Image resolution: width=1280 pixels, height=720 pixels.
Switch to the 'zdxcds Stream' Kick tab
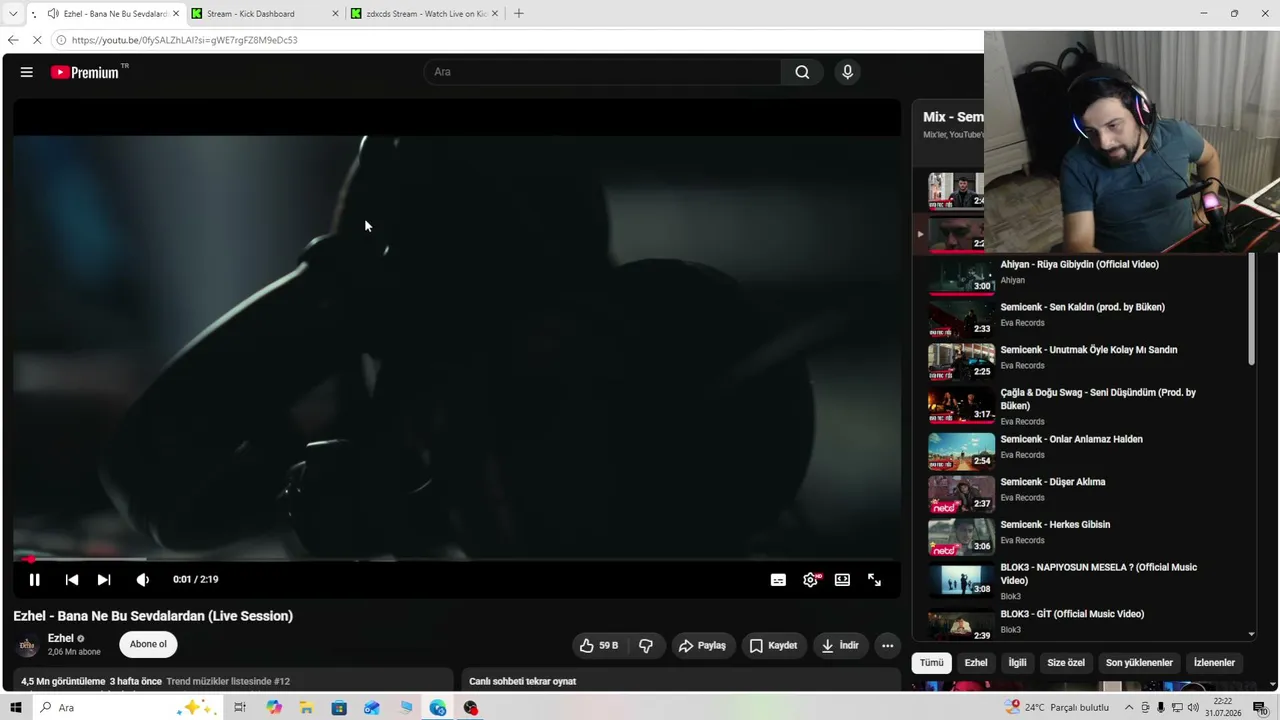424,14
